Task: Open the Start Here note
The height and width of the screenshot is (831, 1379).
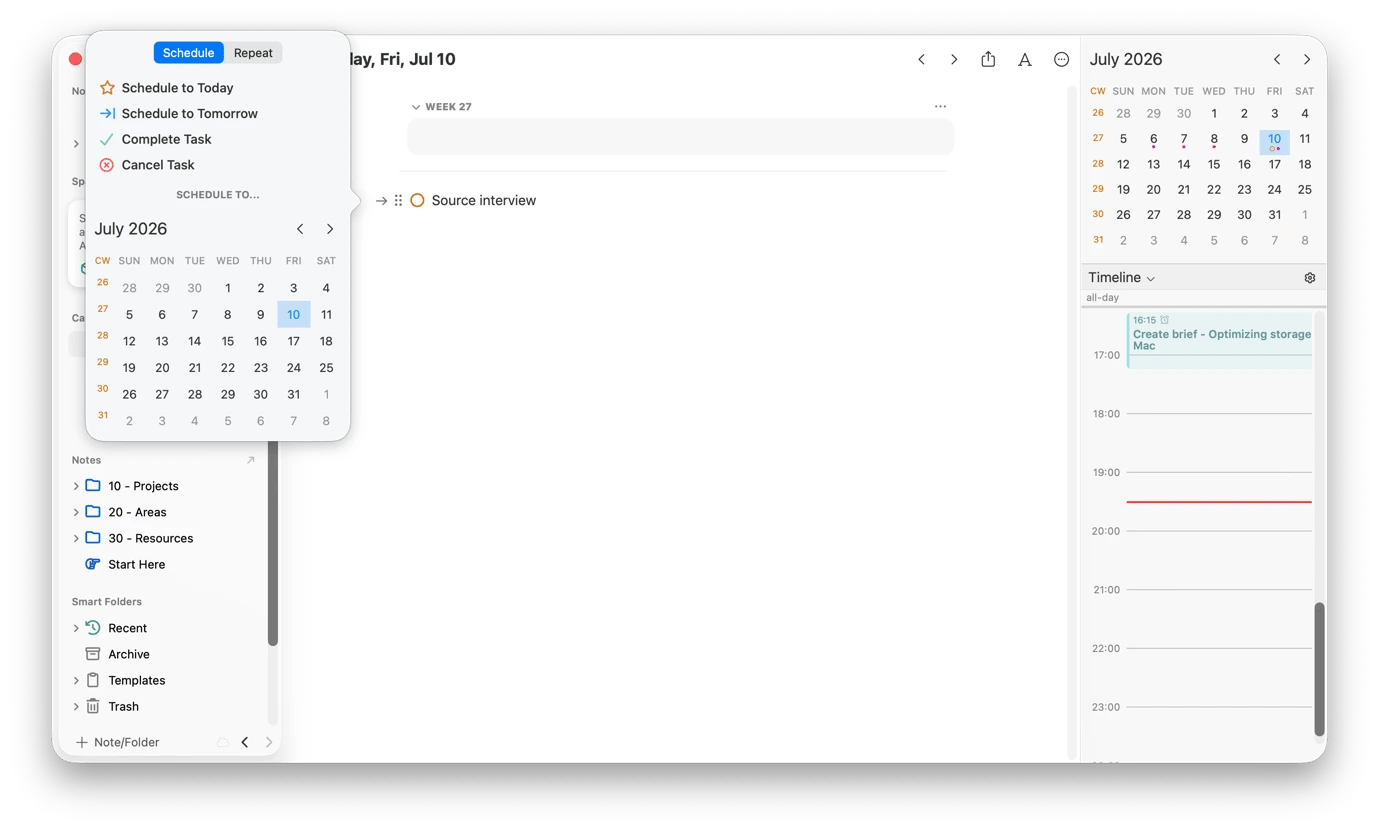Action: pos(137,564)
